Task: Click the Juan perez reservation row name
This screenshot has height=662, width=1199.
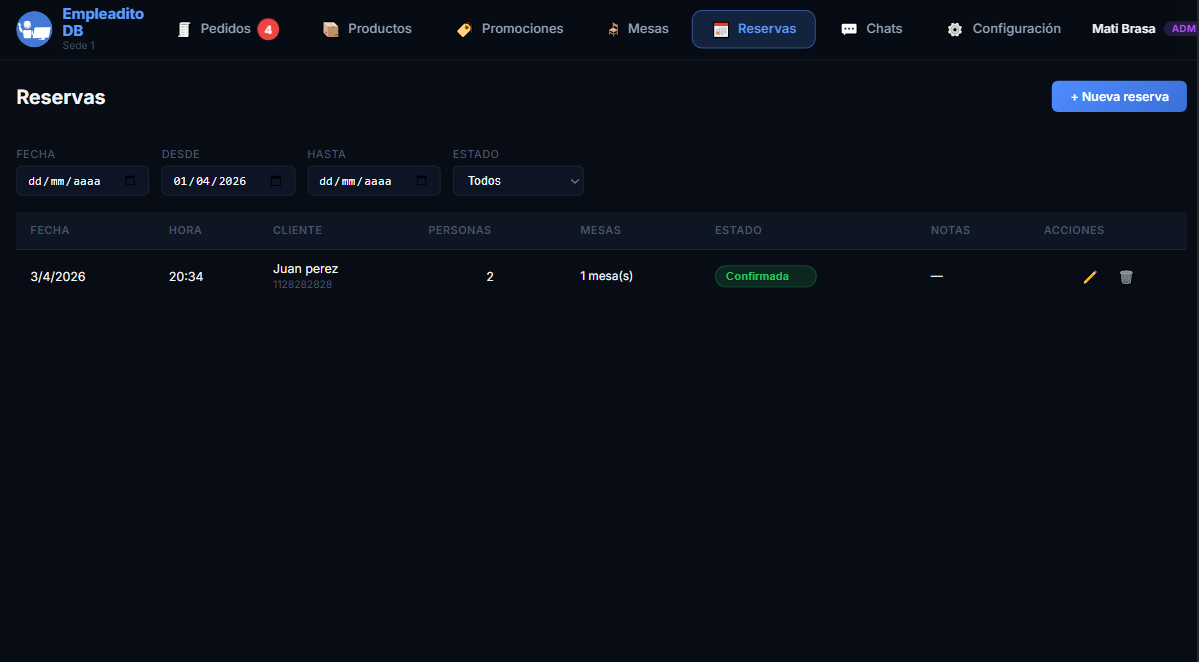Action: coord(305,269)
